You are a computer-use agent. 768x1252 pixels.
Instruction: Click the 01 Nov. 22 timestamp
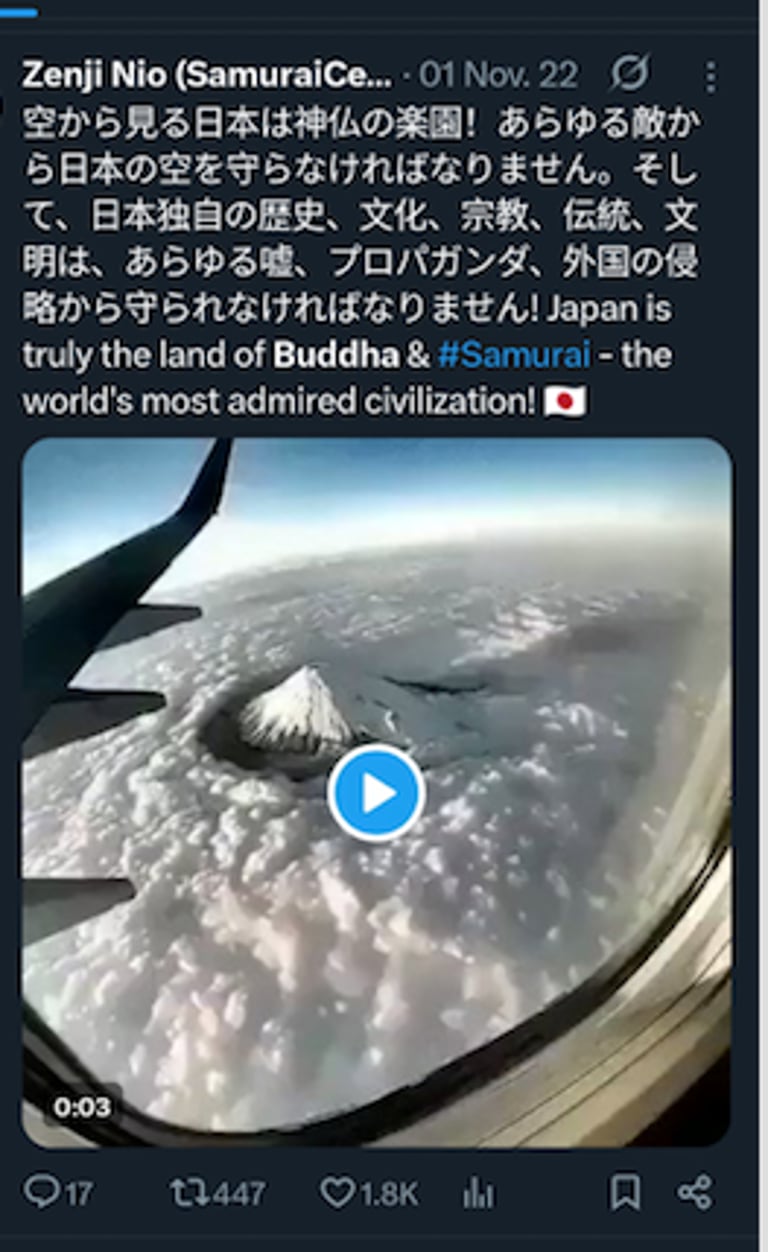point(498,74)
